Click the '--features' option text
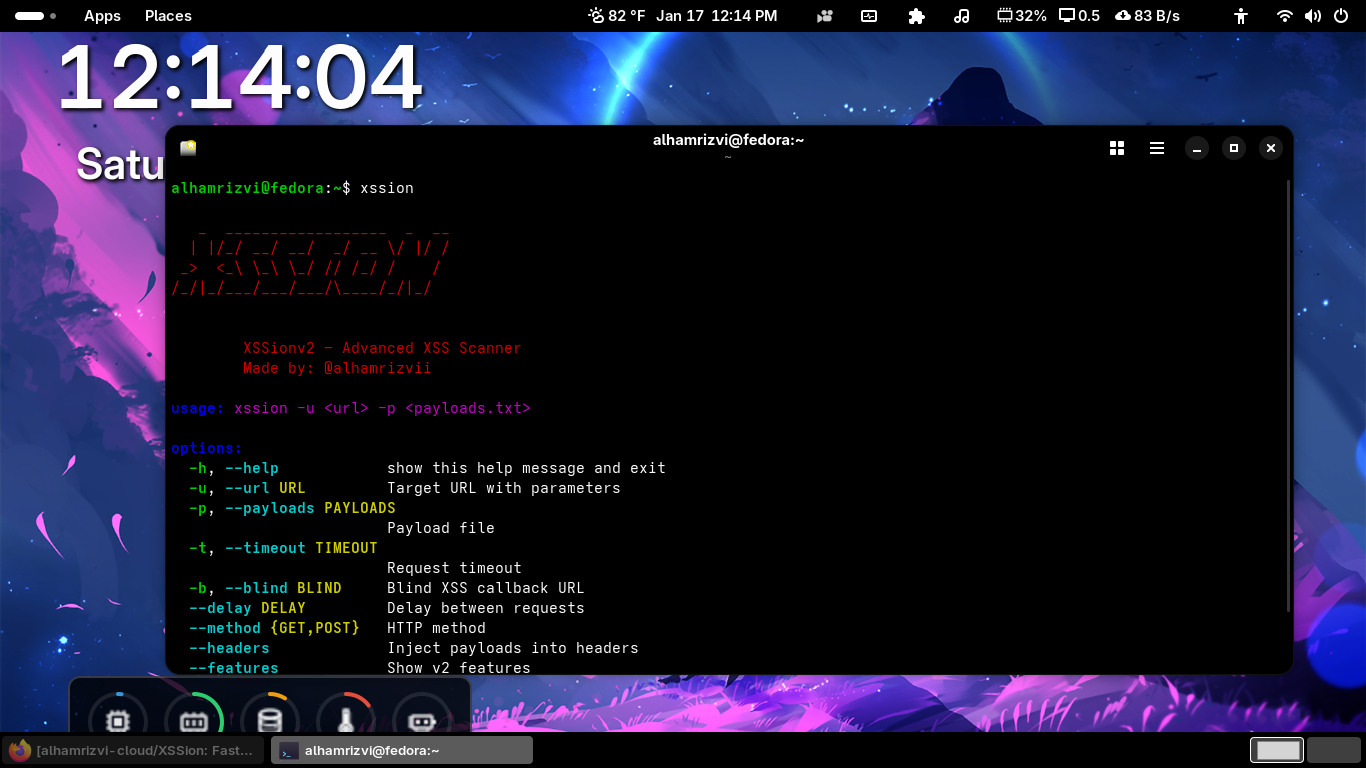Image resolution: width=1366 pixels, height=768 pixels. point(234,667)
